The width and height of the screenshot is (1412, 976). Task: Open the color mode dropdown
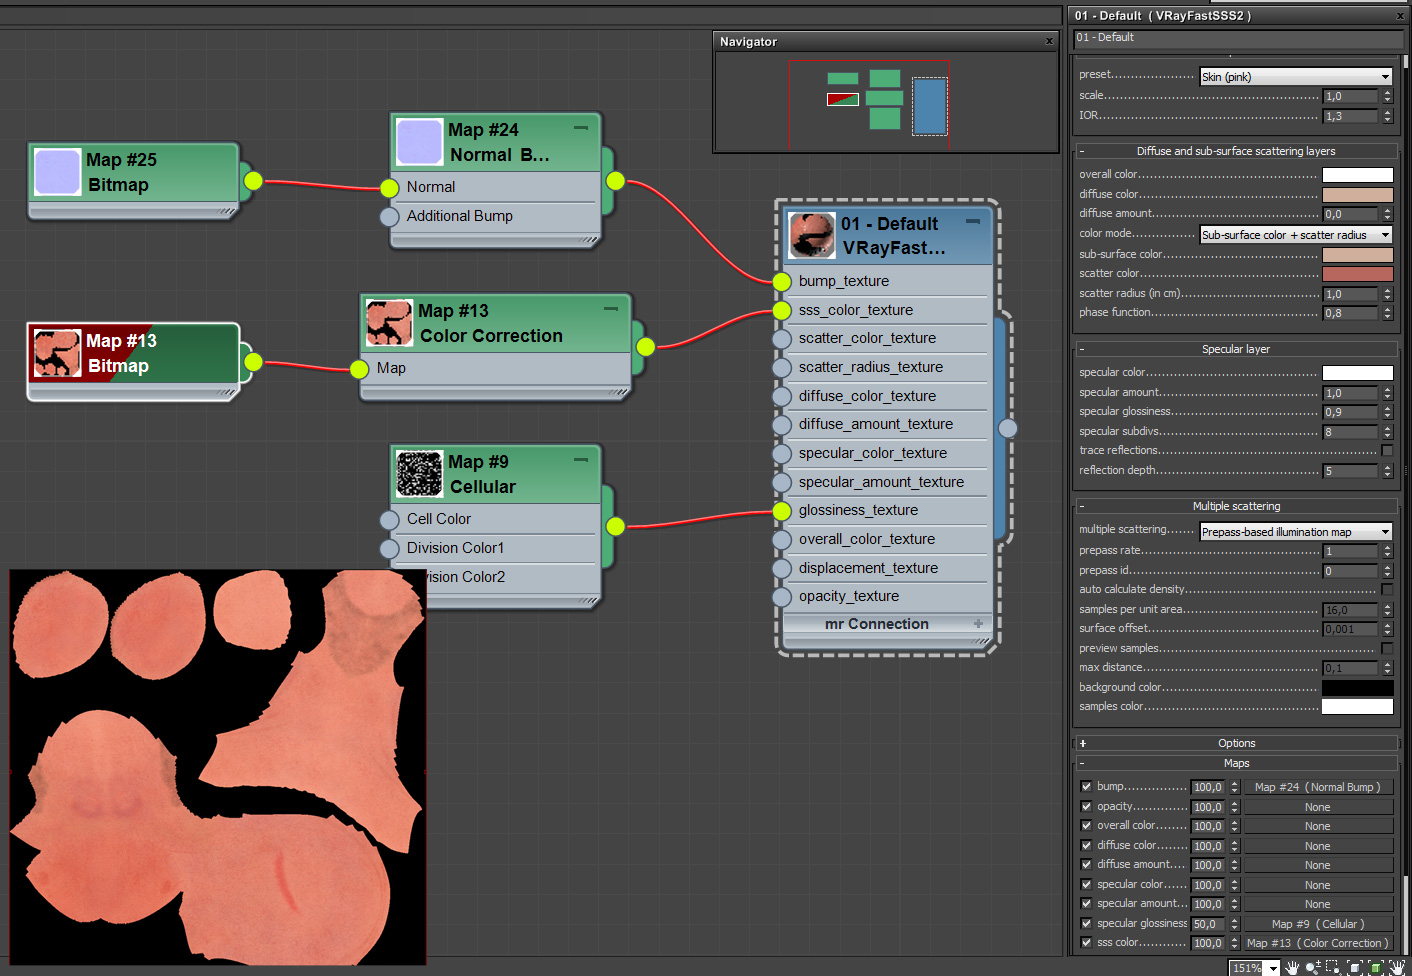point(1296,235)
